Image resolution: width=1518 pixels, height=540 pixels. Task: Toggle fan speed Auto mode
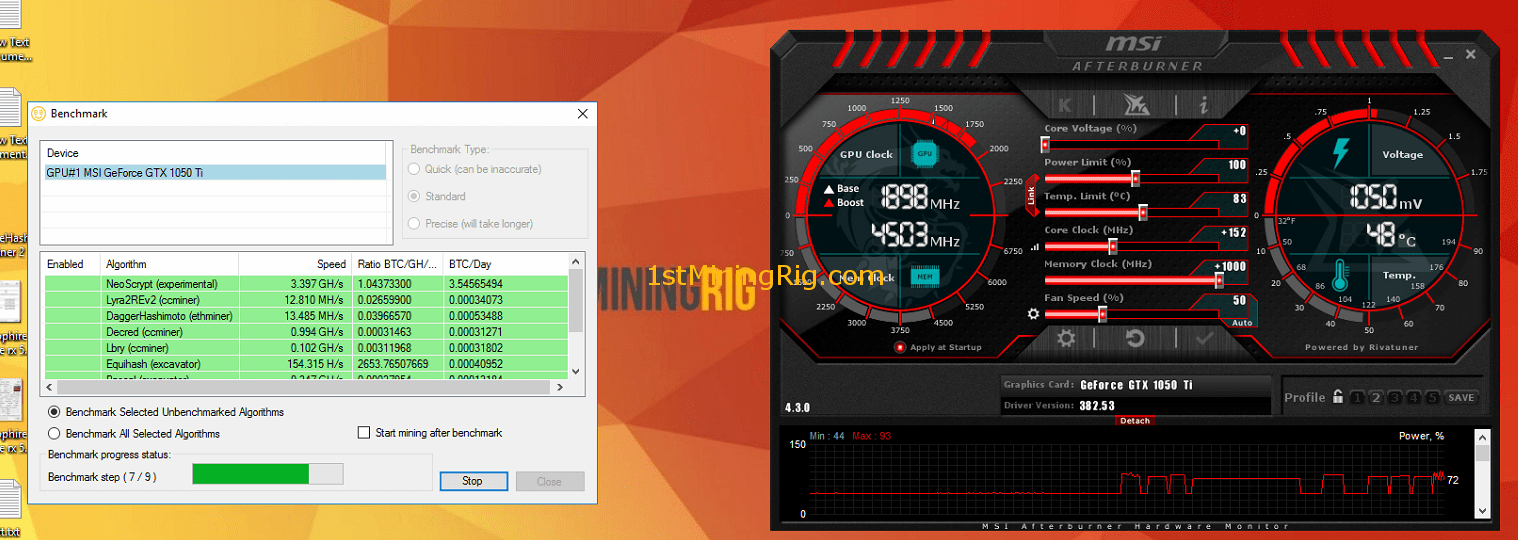(x=1242, y=322)
